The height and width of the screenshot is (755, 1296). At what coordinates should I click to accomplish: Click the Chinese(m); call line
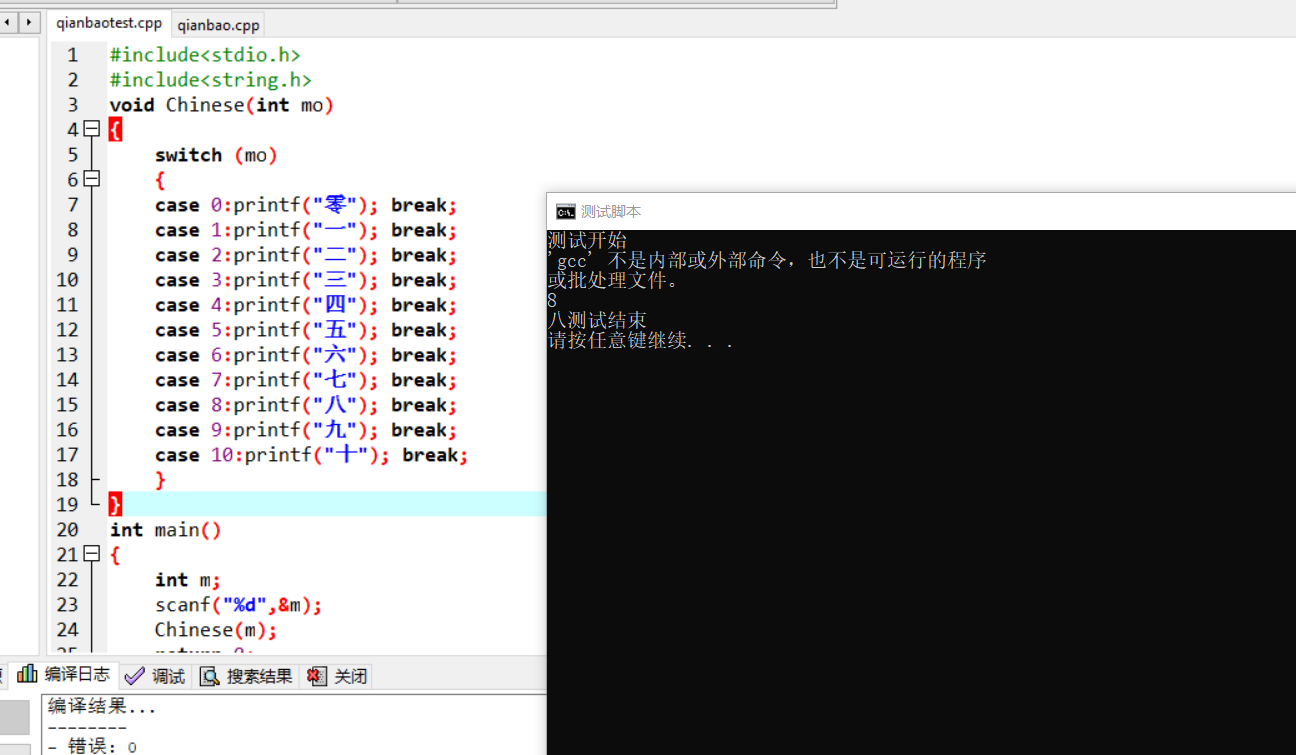[x=216, y=630]
